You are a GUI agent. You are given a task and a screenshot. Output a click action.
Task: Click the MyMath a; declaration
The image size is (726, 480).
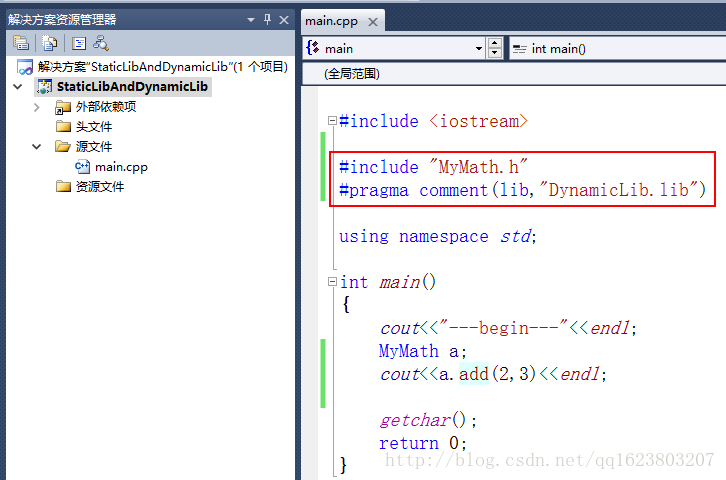pyautogui.click(x=422, y=351)
